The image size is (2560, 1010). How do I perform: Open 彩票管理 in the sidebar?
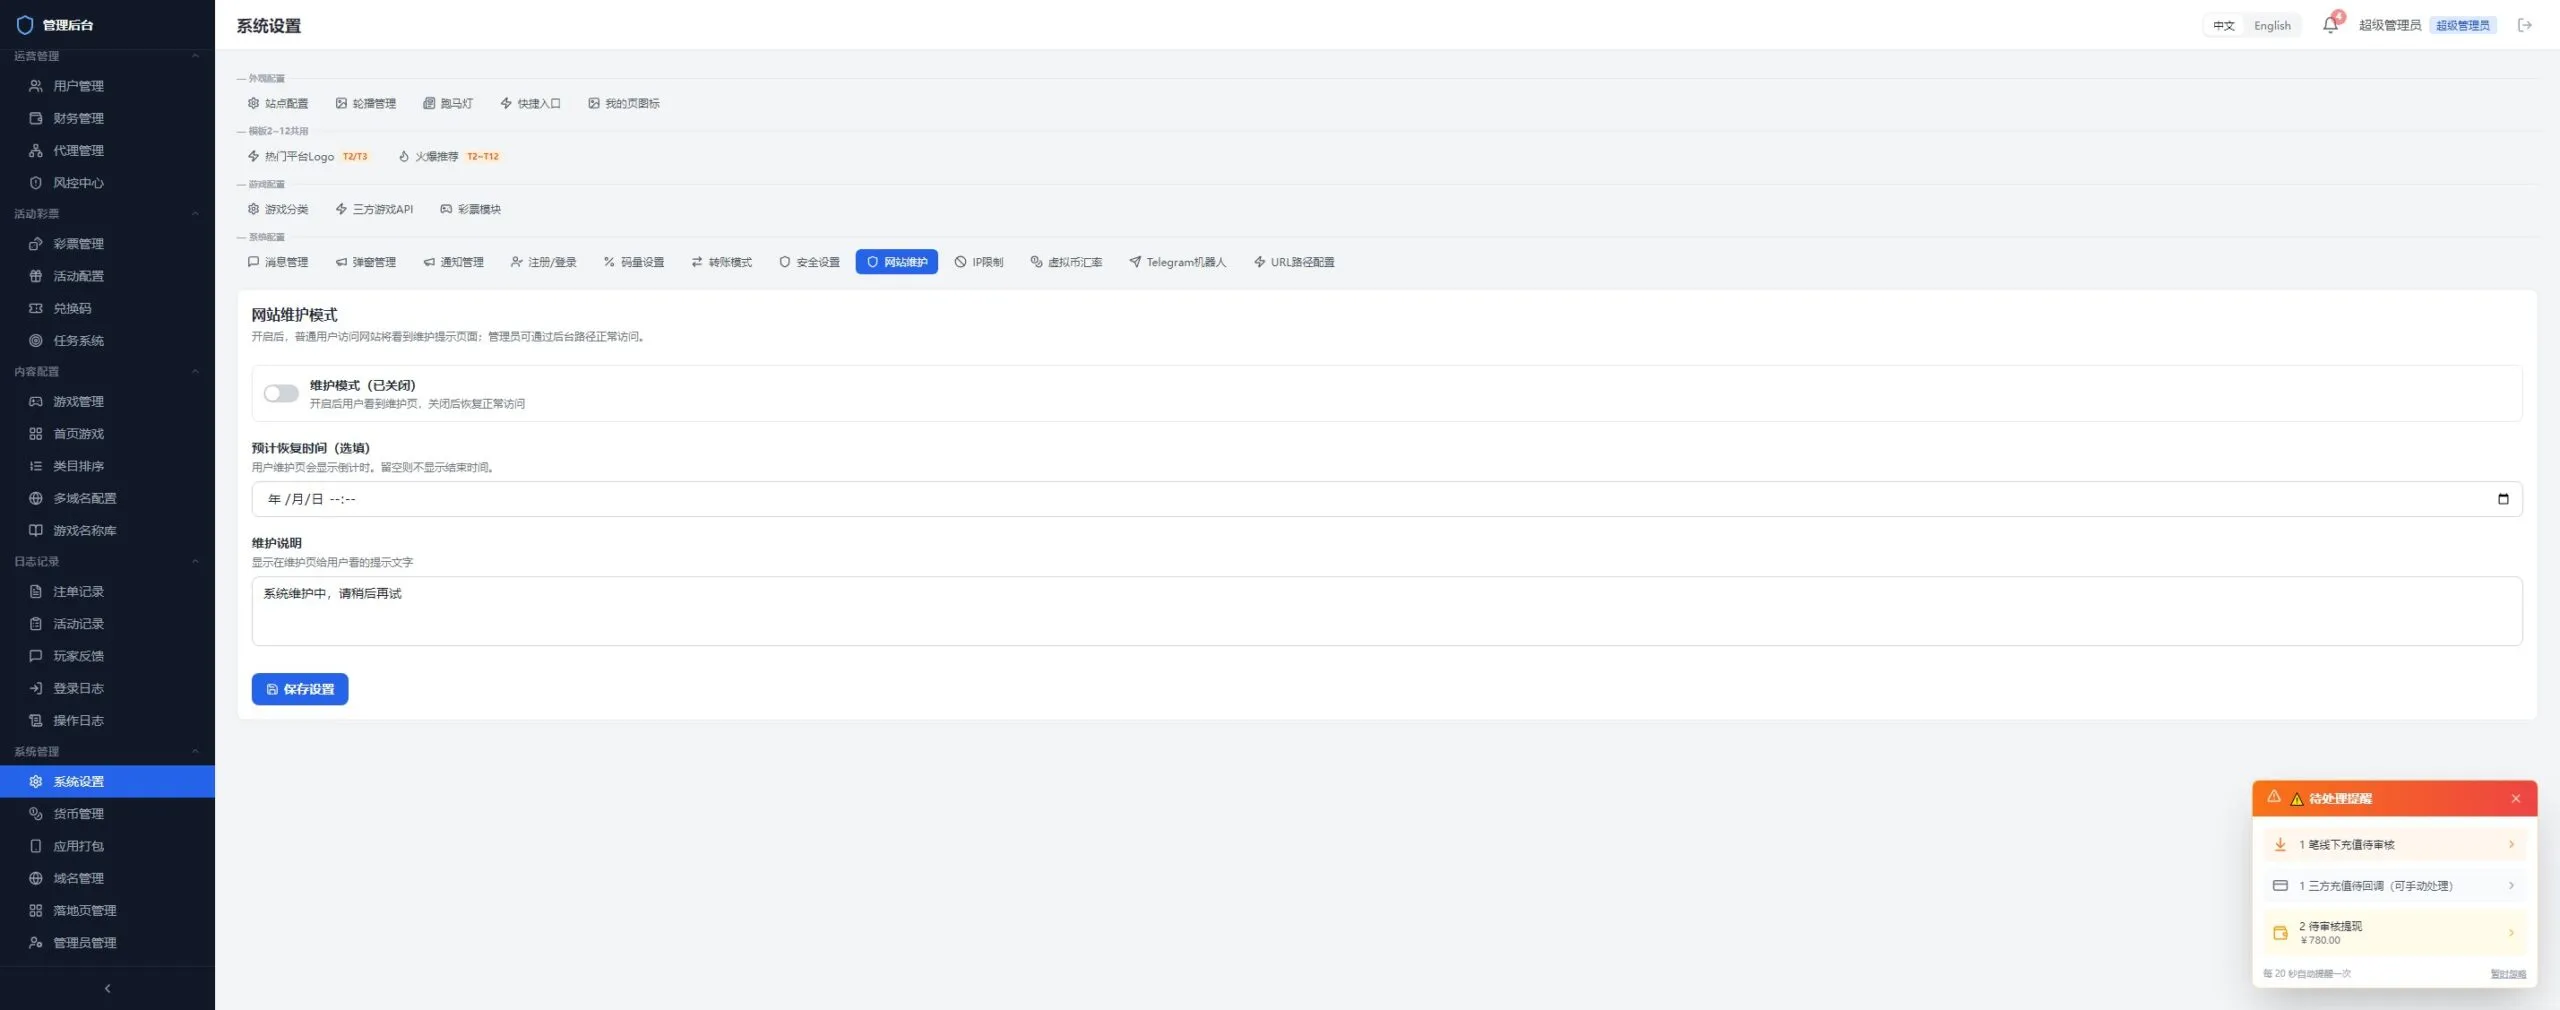[107, 244]
